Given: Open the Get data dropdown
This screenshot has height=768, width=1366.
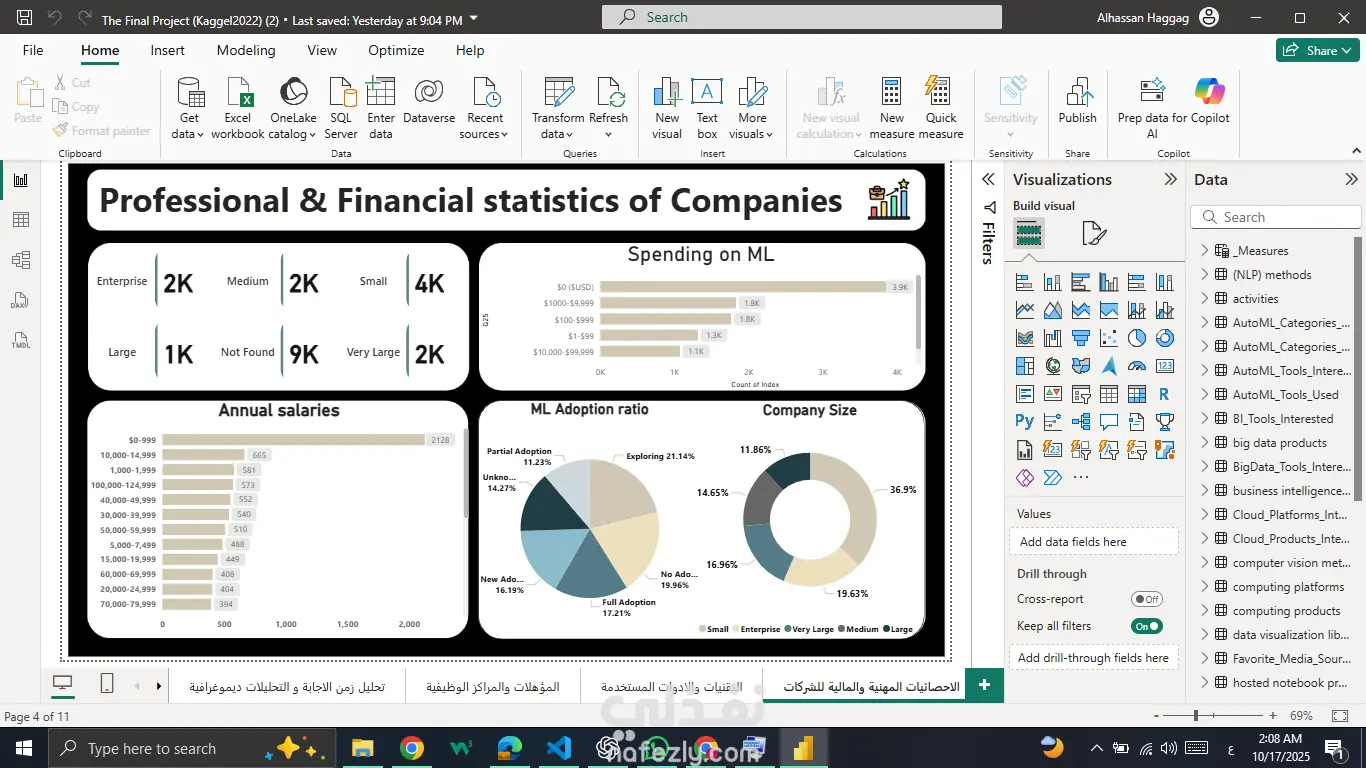Looking at the screenshot, I should [x=188, y=108].
